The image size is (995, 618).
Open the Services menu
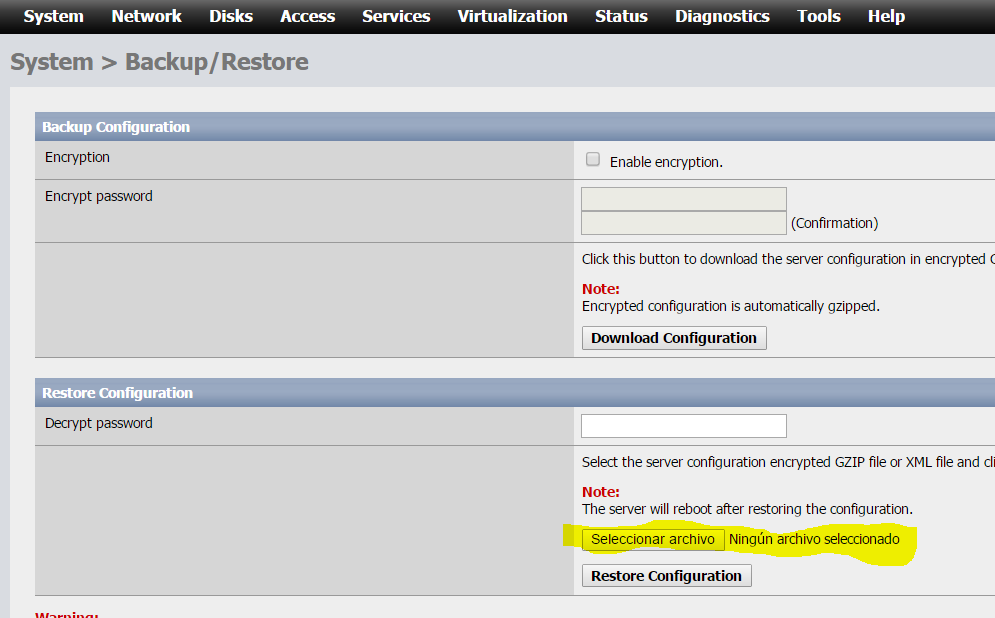coord(396,16)
